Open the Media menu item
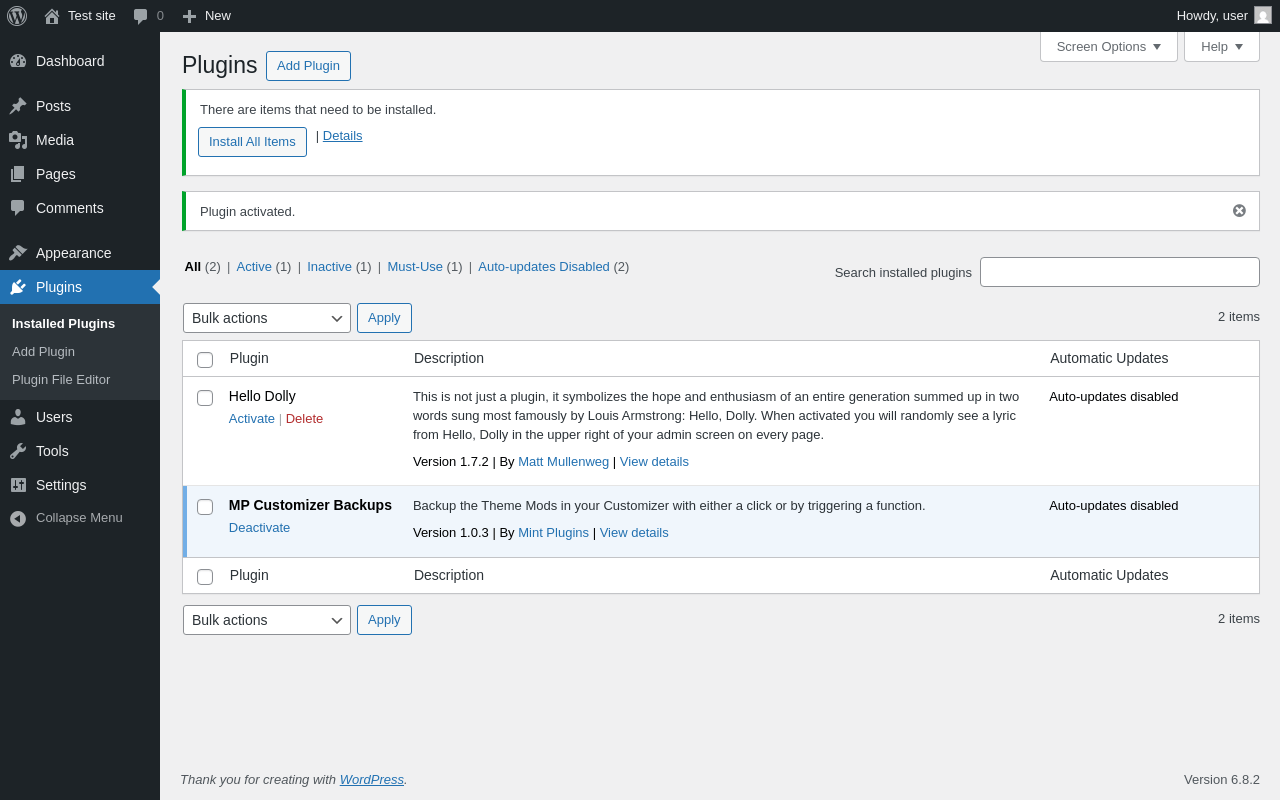Screen dimensions: 1280x800 80,140
